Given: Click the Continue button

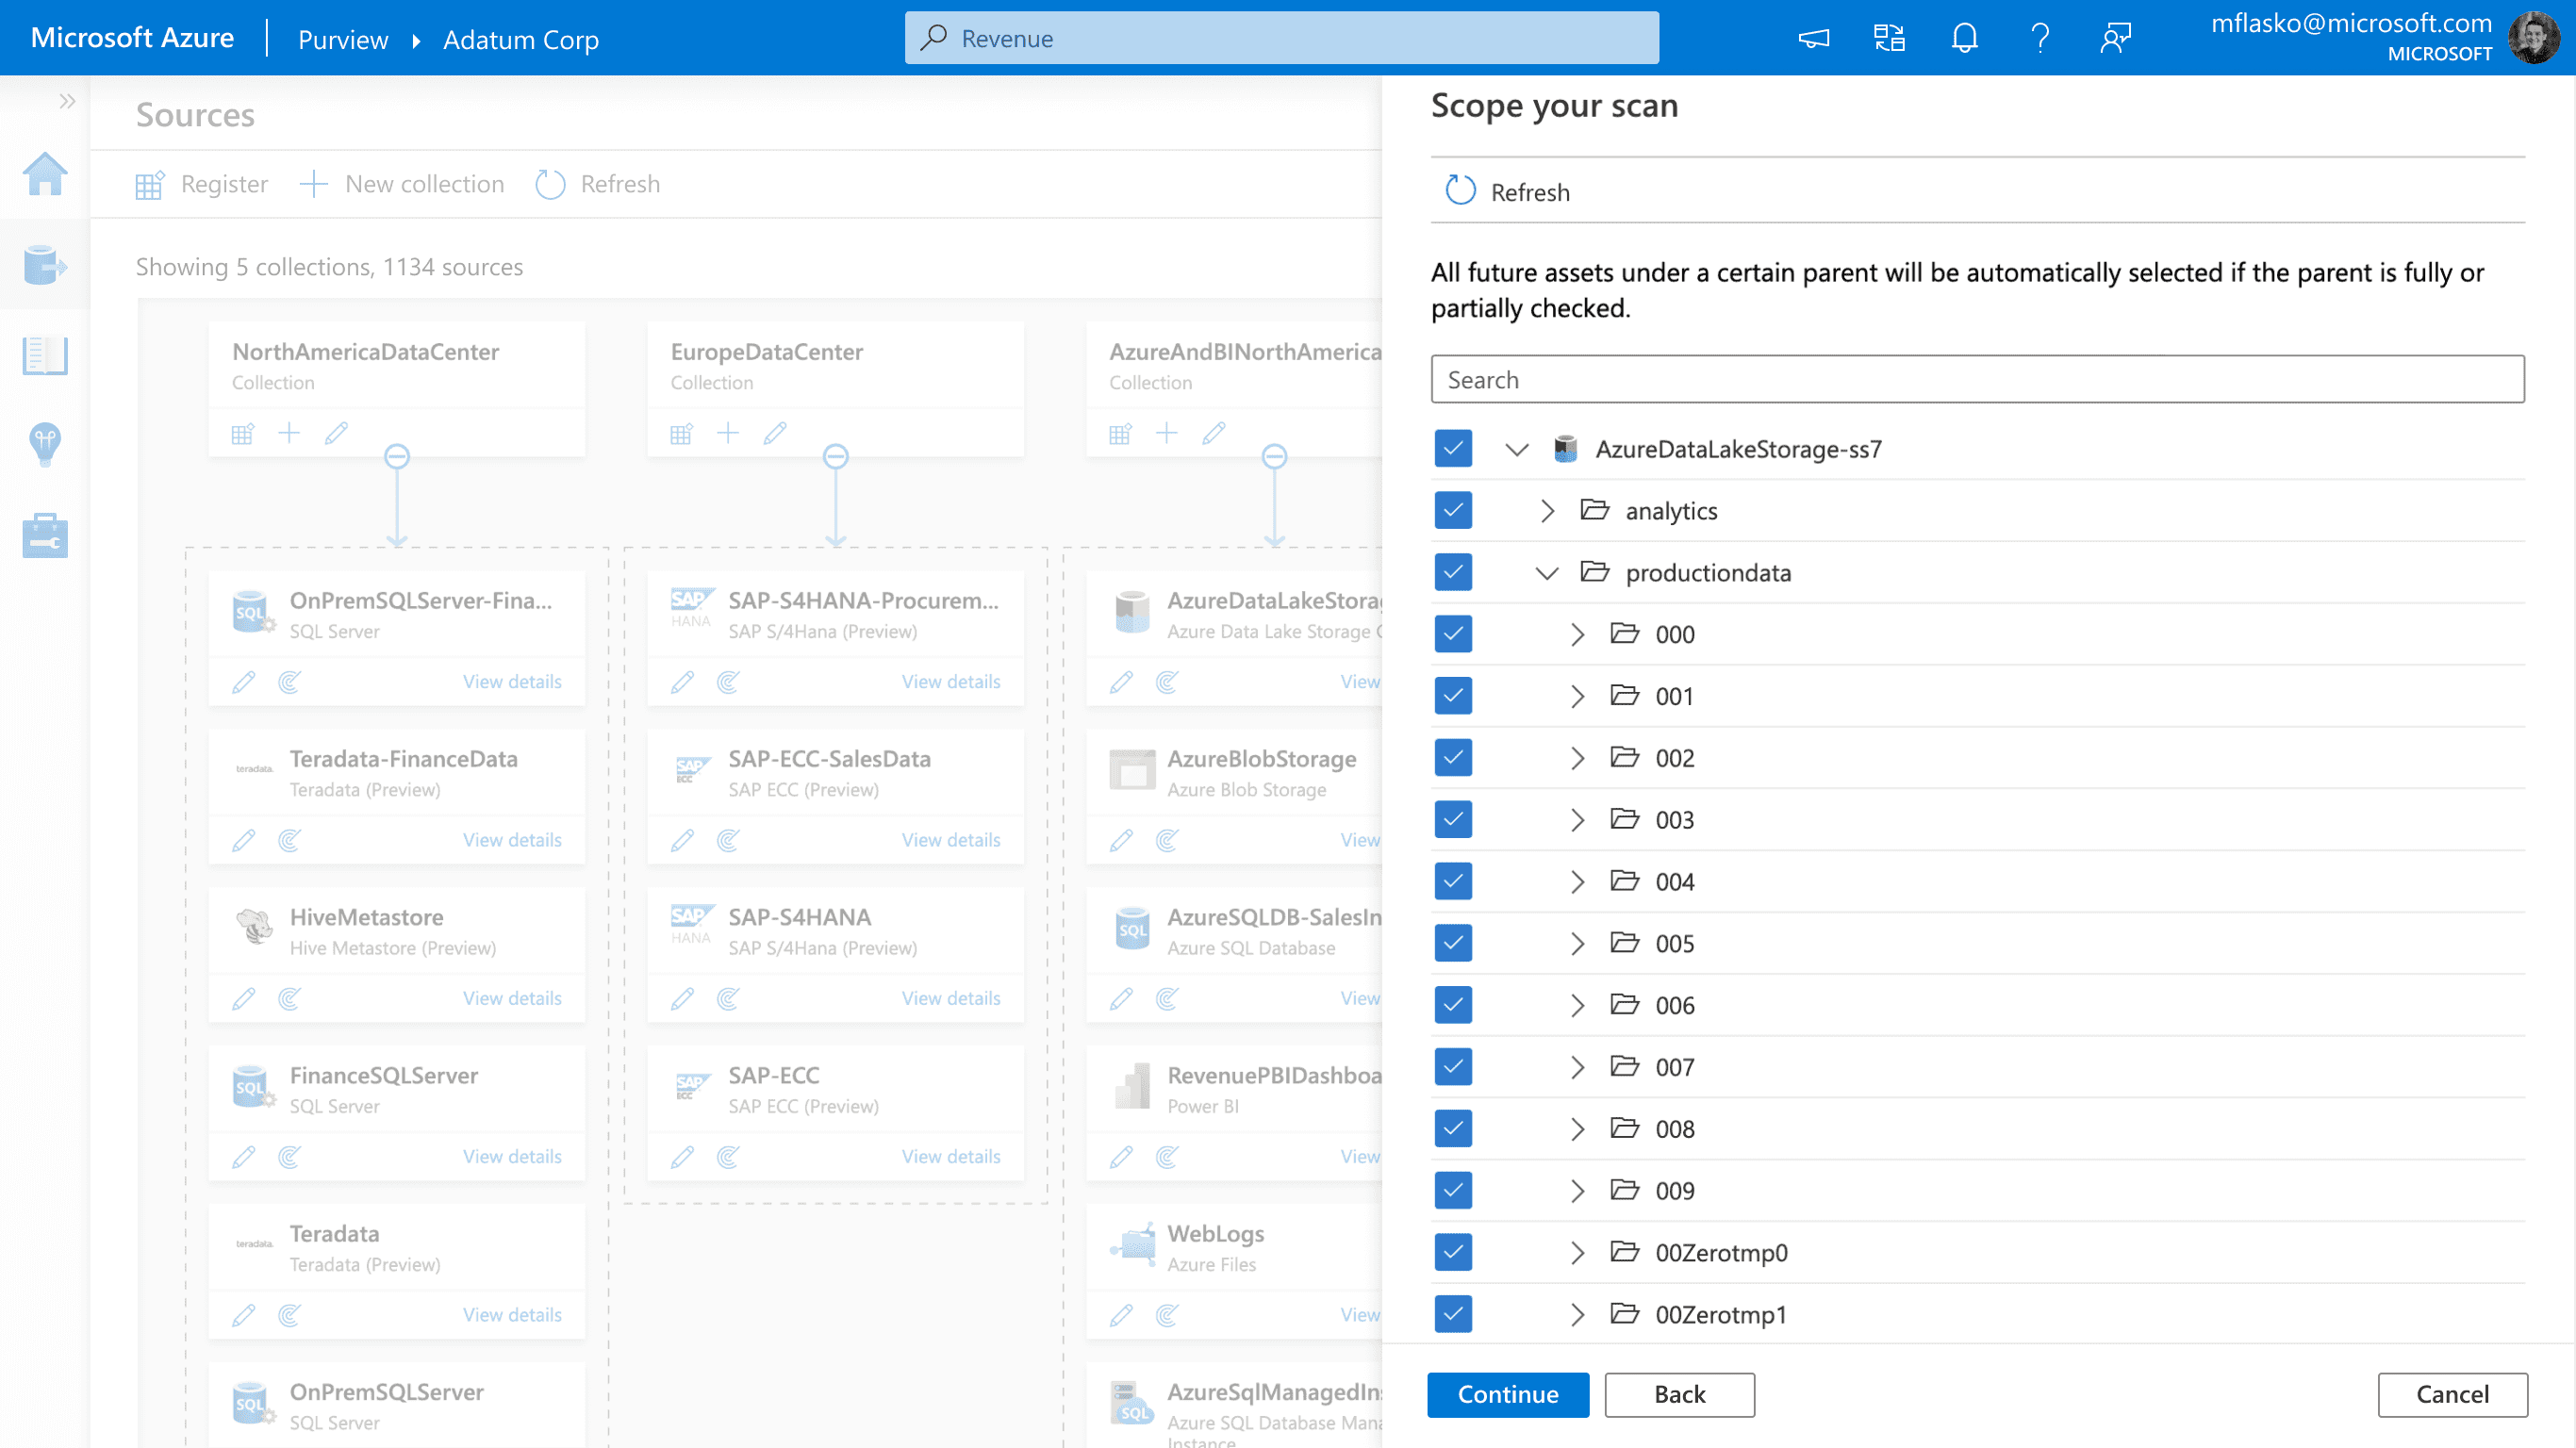Looking at the screenshot, I should click(x=1508, y=1394).
